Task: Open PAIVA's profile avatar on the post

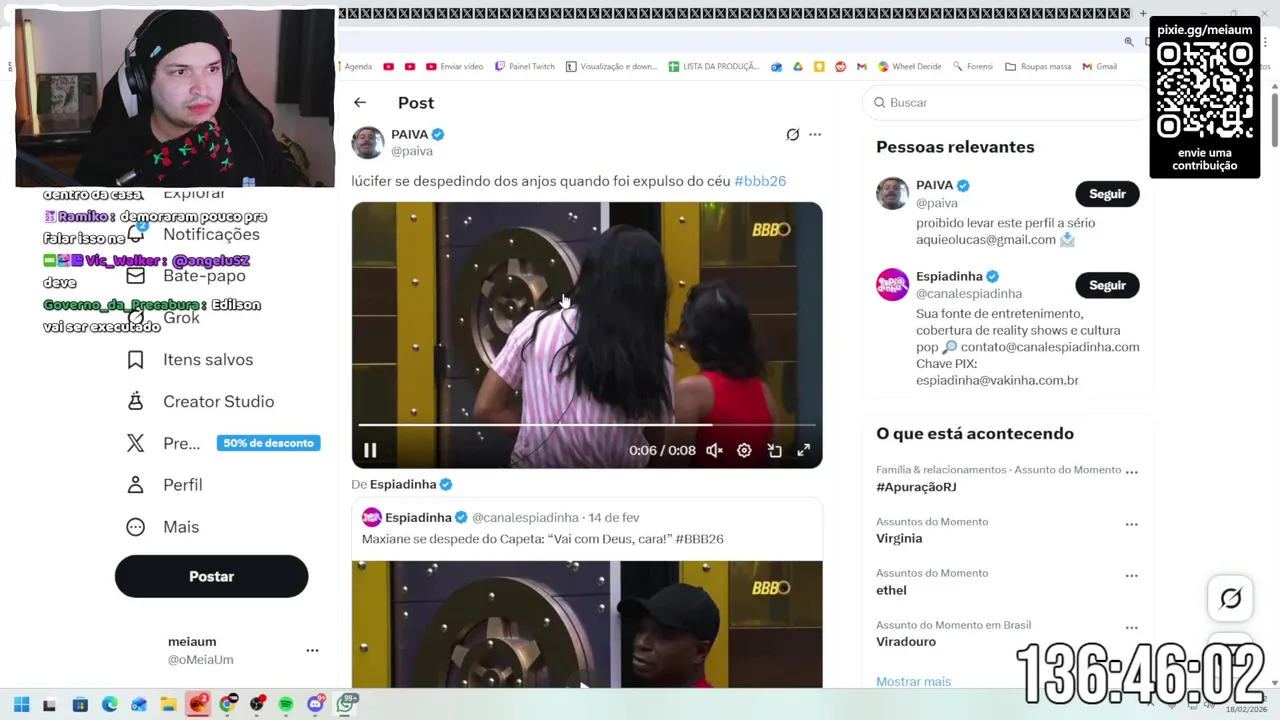Action: tap(368, 142)
